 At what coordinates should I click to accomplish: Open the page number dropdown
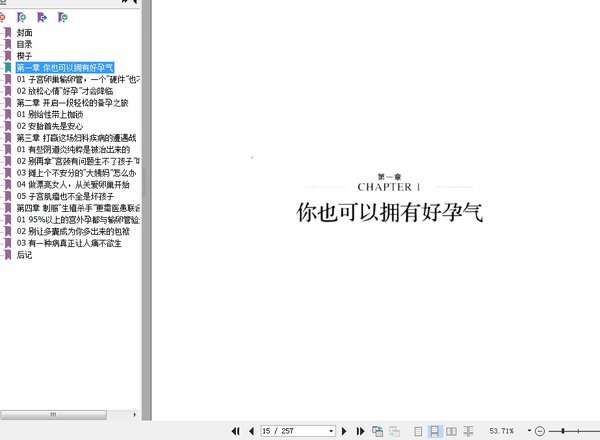coord(331,431)
